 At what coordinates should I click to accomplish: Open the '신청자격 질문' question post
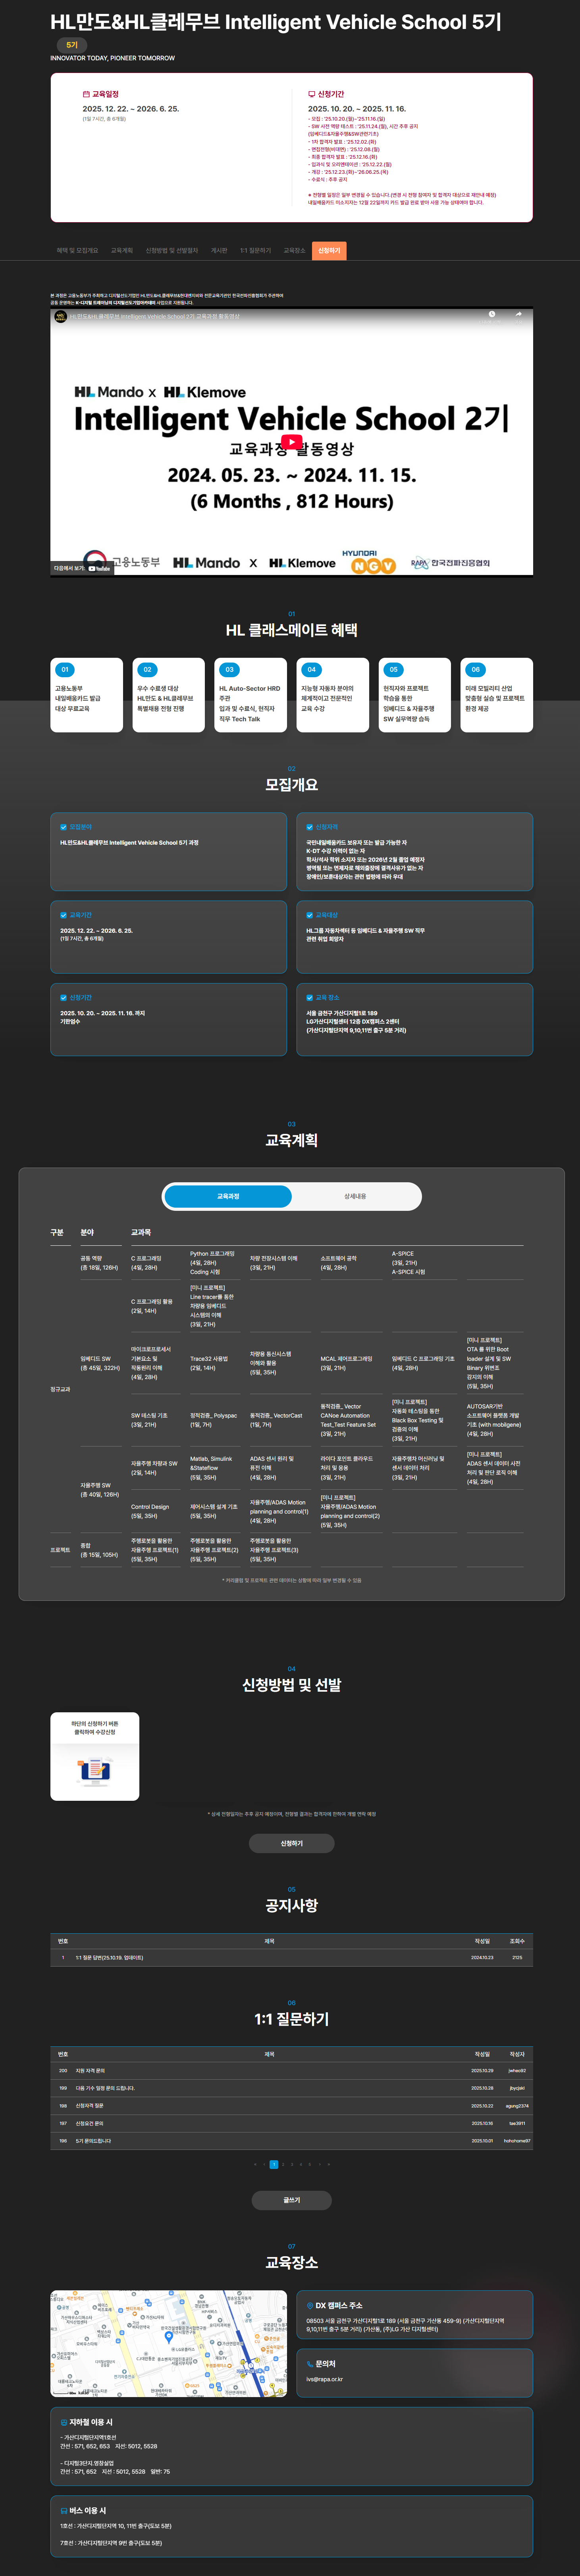(90, 2105)
